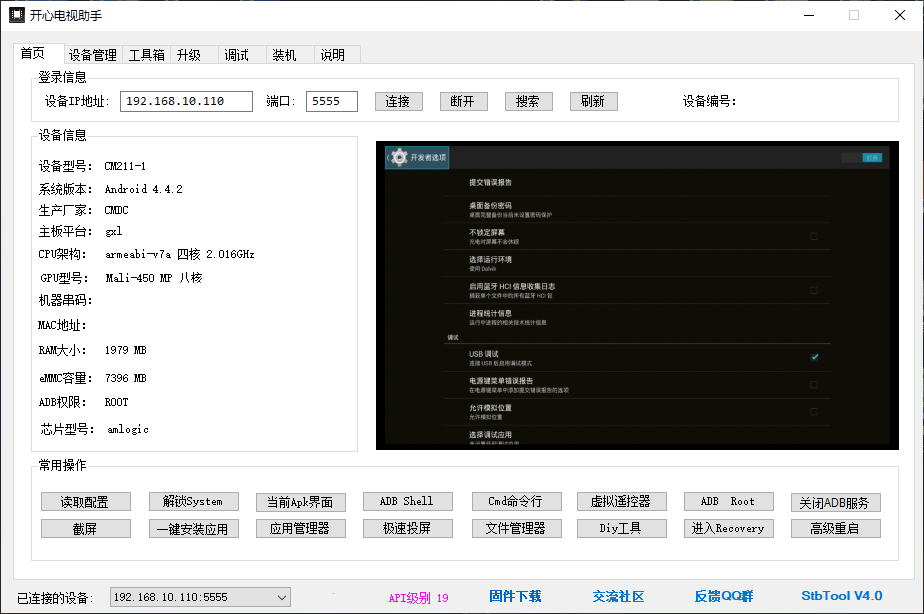This screenshot has width=924, height=614.
Task: Focus the device IP address field
Action: tap(186, 101)
